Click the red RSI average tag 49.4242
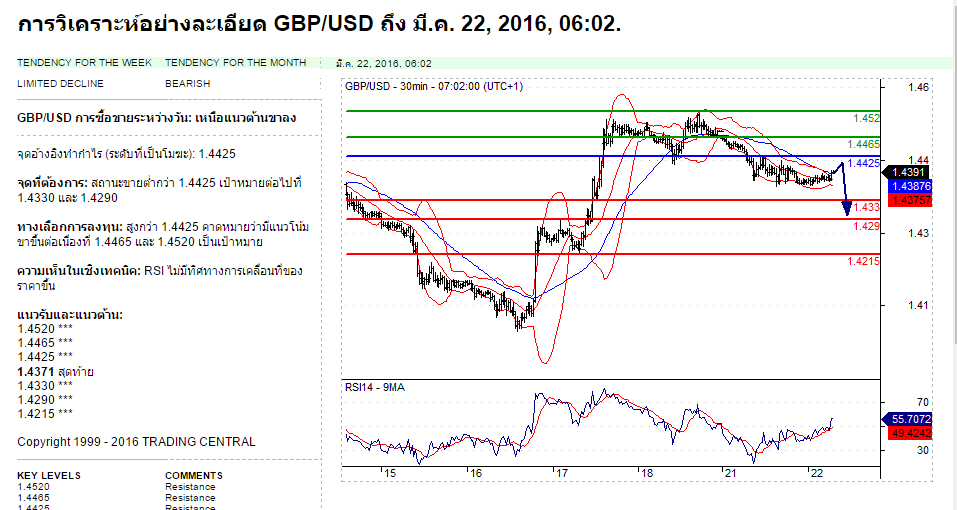Screen dimensions: 957x510 911,434
